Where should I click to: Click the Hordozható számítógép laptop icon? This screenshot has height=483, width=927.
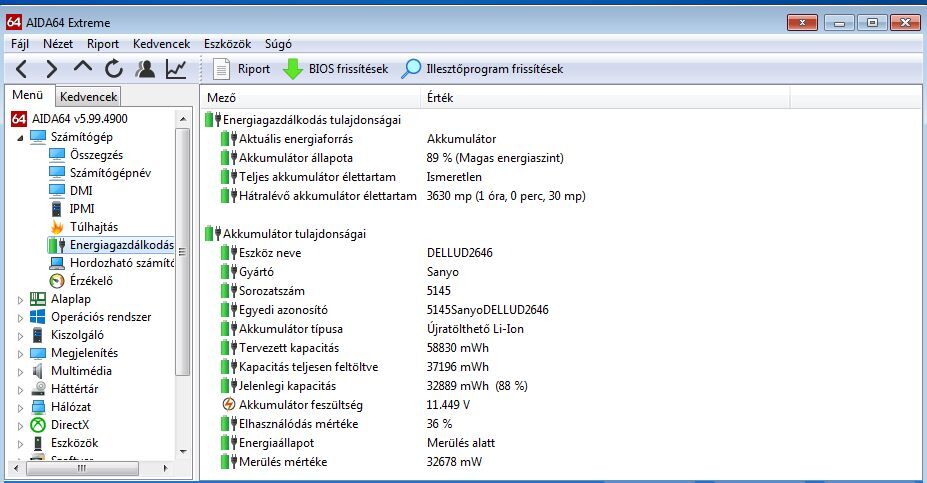point(57,263)
